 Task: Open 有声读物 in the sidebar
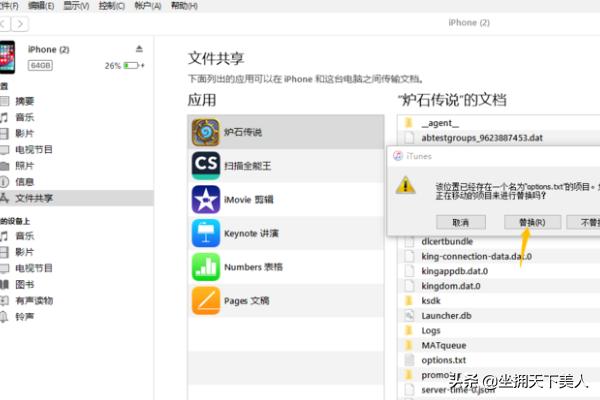34,300
